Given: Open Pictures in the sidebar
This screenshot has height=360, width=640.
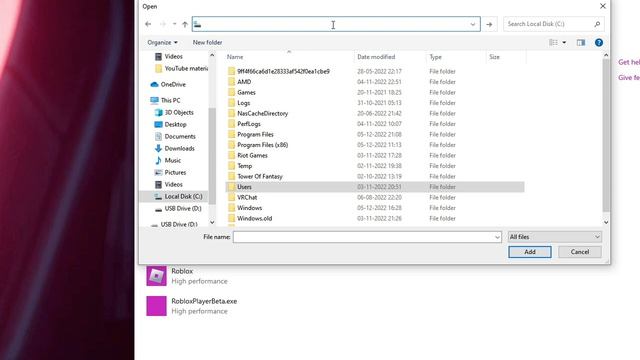Looking at the screenshot, I should tap(170, 173).
